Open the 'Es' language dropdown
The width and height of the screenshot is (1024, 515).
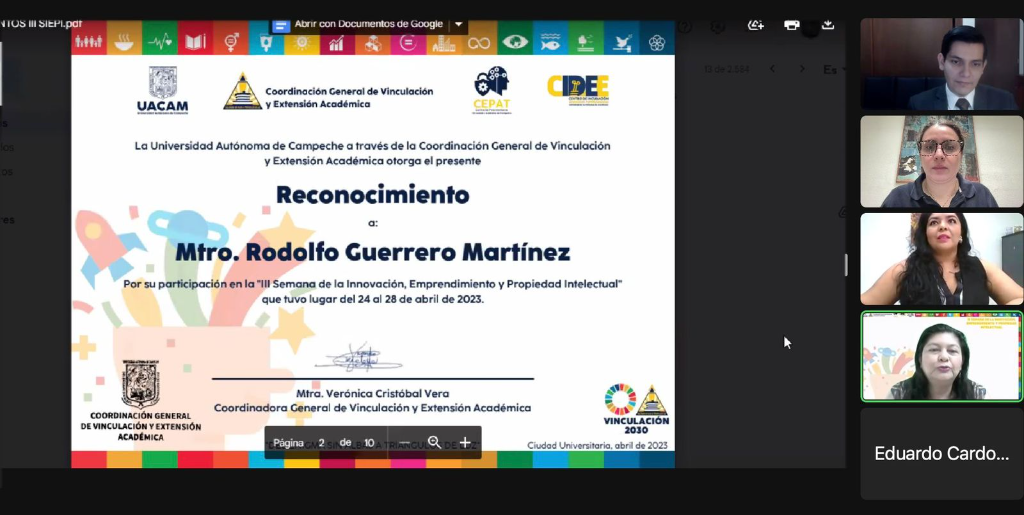tap(834, 69)
